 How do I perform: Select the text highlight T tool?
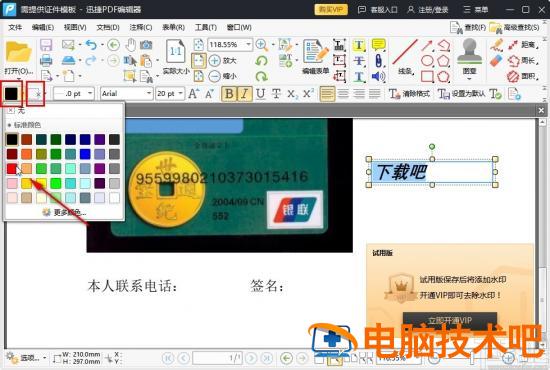click(359, 45)
